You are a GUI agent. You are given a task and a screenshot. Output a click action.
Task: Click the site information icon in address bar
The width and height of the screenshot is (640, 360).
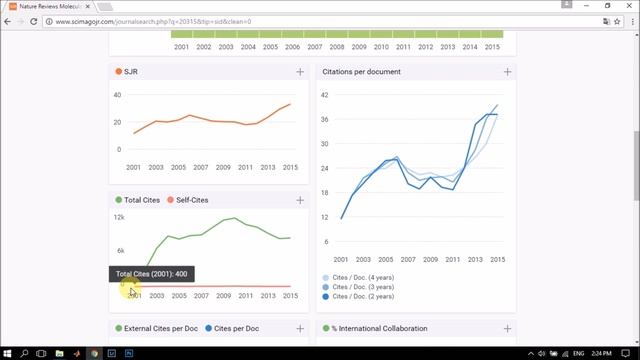click(x=49, y=22)
